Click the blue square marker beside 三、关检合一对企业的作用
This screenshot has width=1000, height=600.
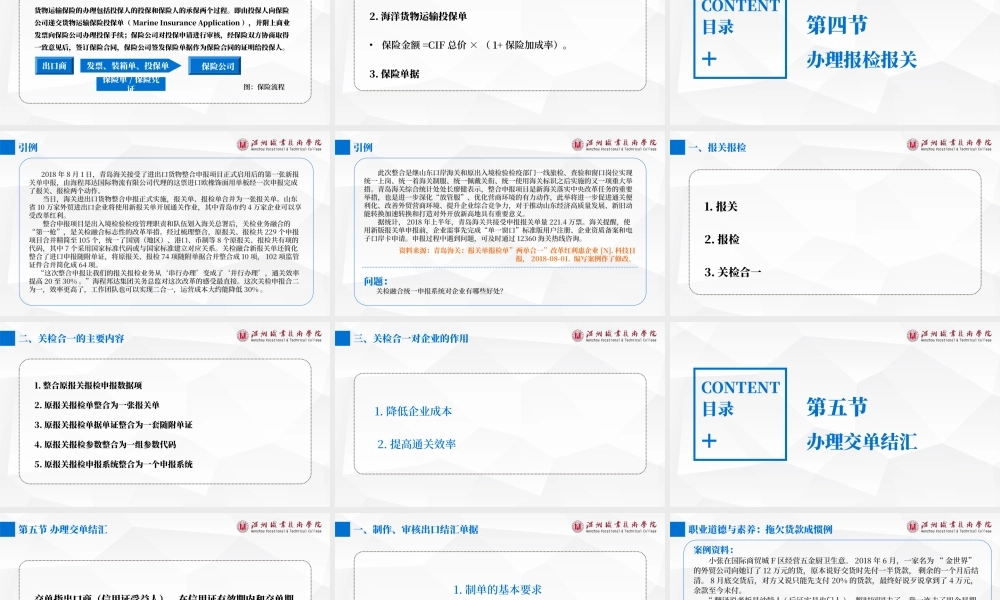[348, 338]
